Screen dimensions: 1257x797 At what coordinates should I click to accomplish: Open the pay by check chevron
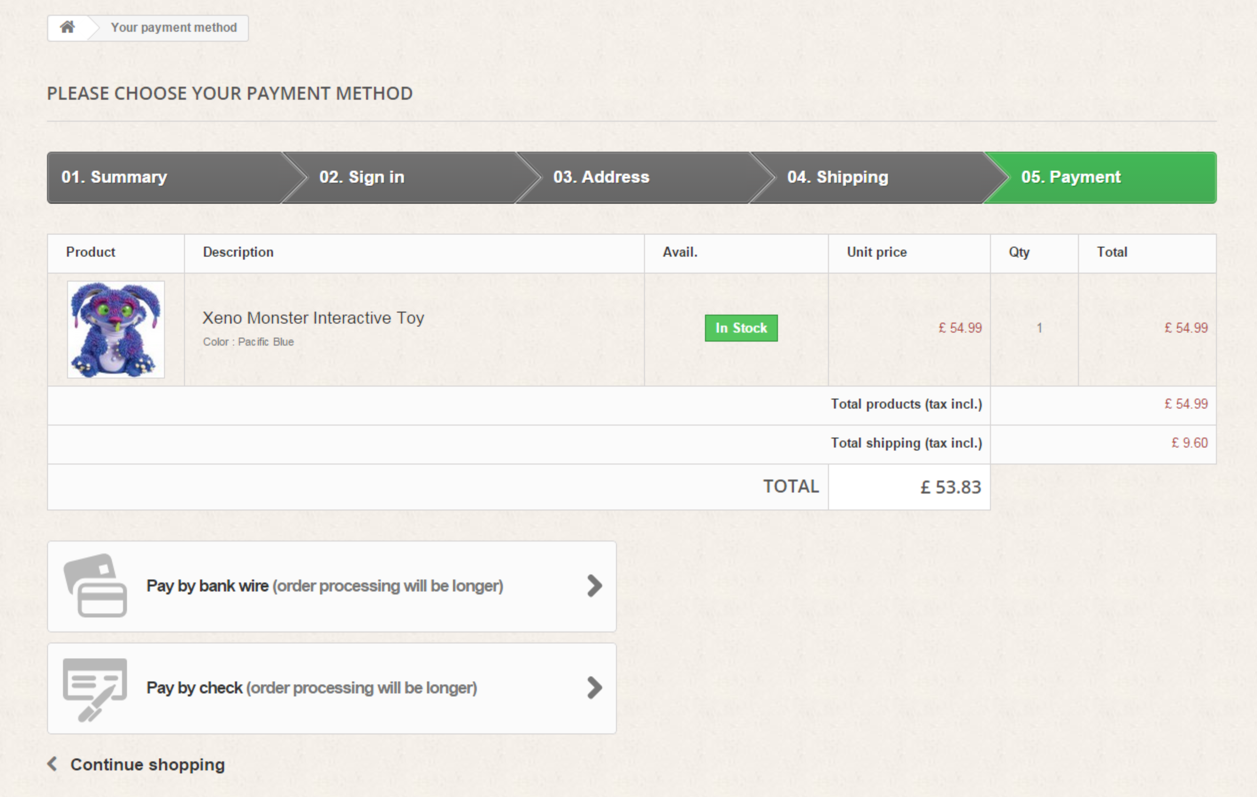pos(594,688)
